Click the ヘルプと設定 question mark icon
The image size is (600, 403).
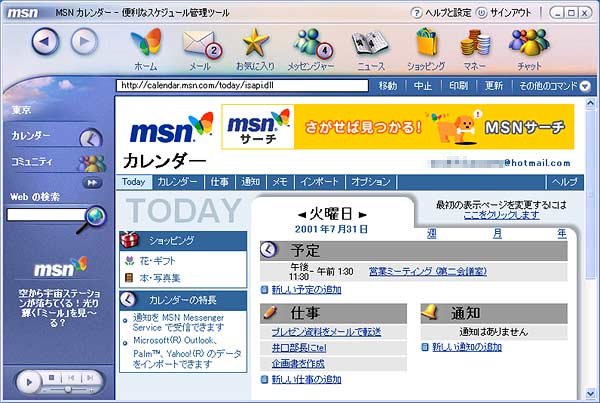pos(416,13)
